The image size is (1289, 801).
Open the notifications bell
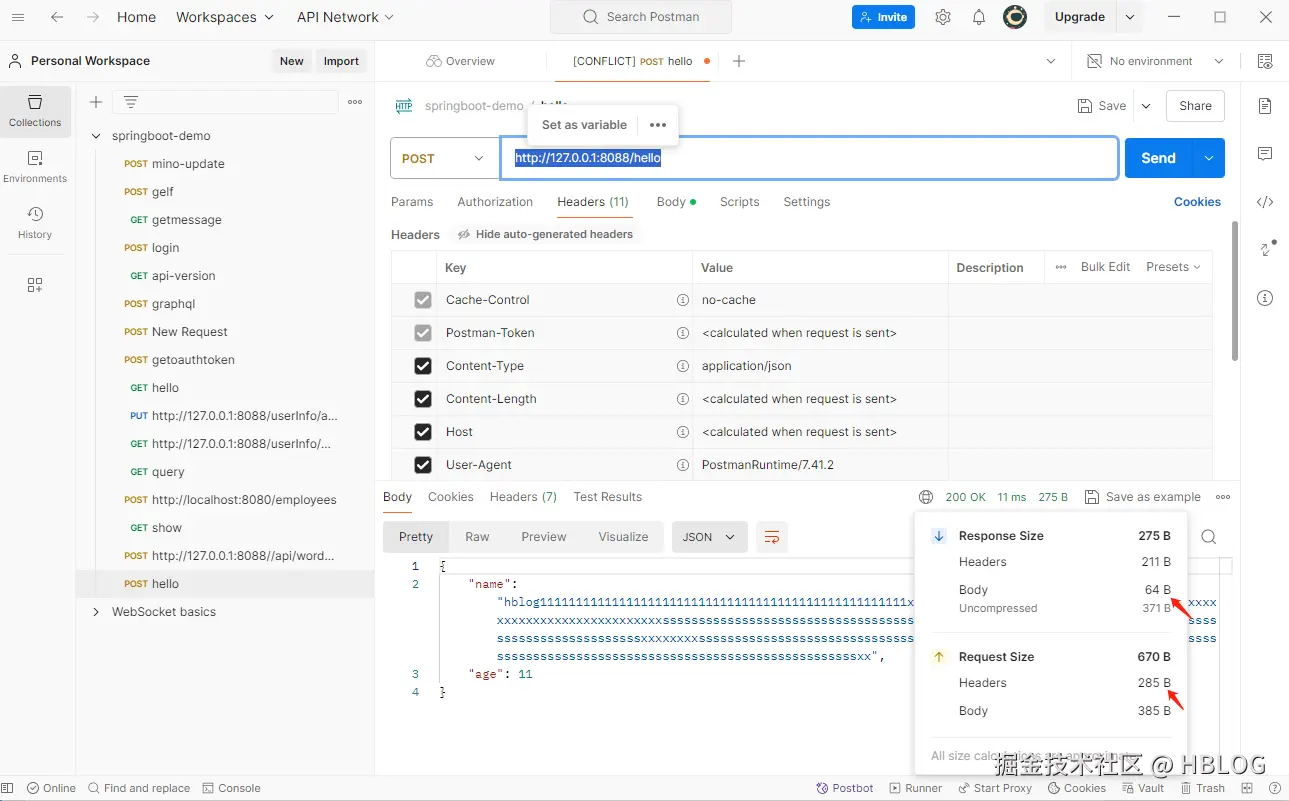[x=979, y=17]
